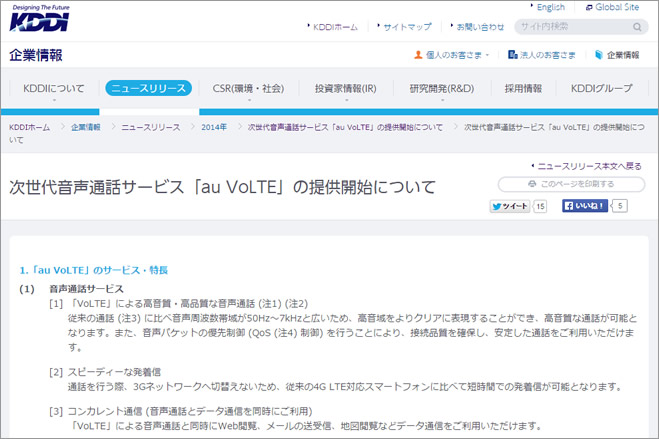Click the book icon beside 企業情報
Image resolution: width=659 pixels, height=439 pixels.
[x=599, y=55]
